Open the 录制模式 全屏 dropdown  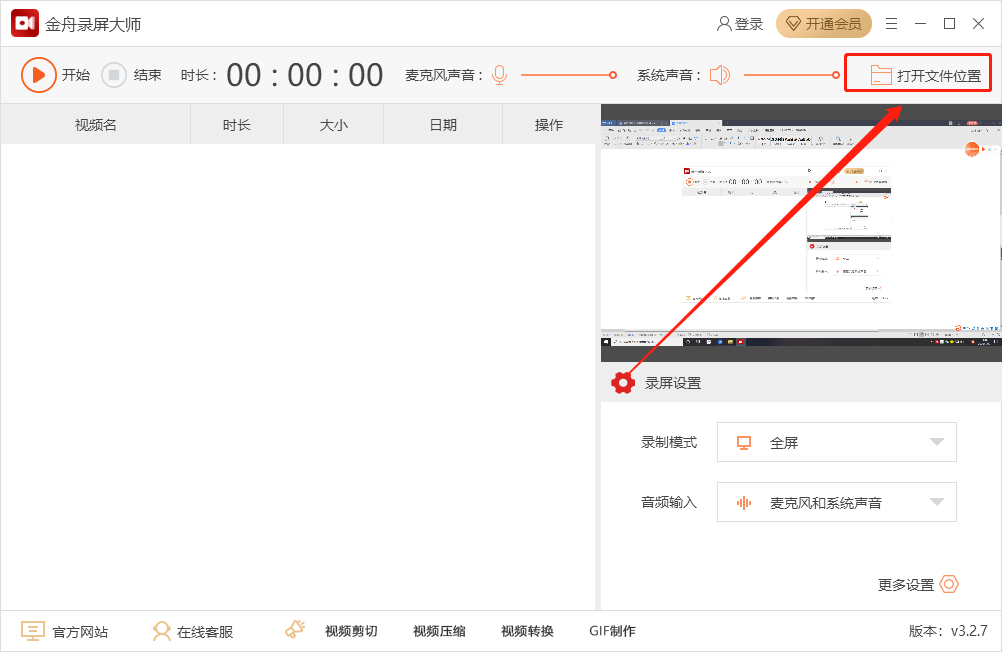coord(836,442)
